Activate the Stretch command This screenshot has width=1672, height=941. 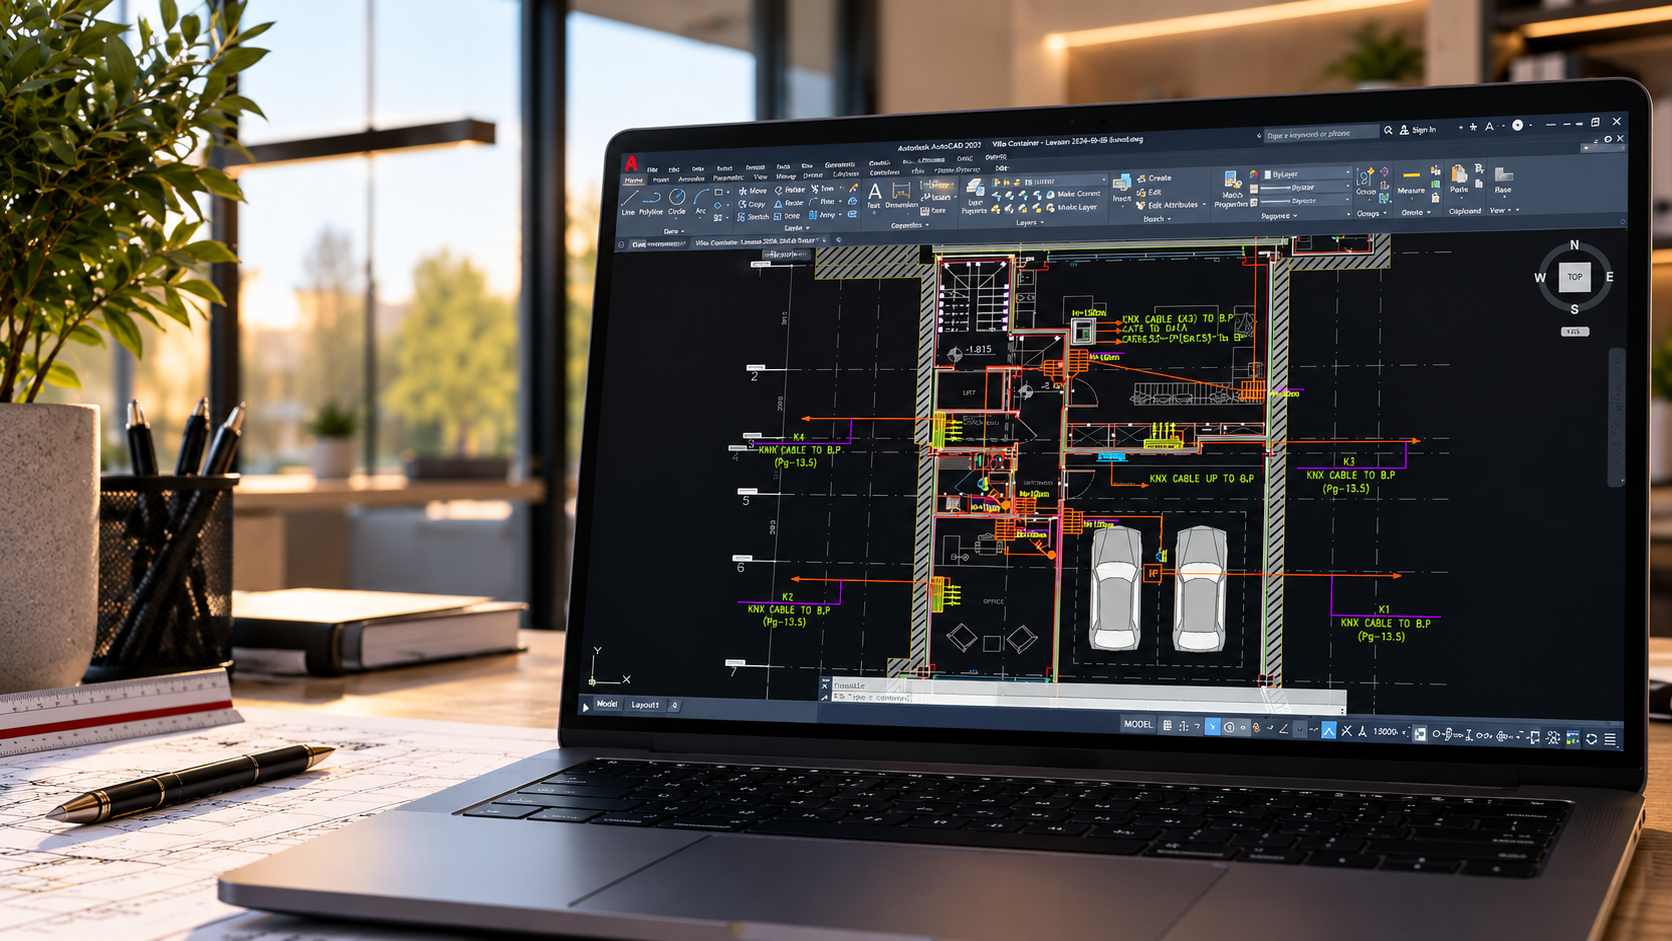[x=753, y=217]
